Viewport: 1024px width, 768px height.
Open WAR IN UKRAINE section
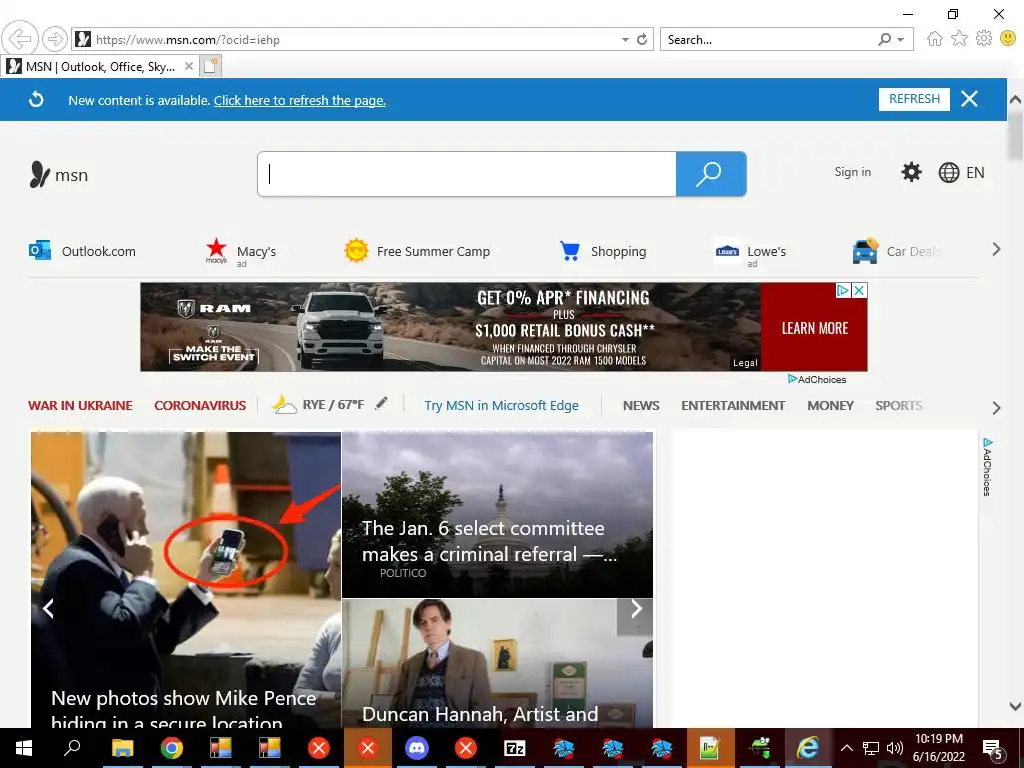pyautogui.click(x=80, y=406)
